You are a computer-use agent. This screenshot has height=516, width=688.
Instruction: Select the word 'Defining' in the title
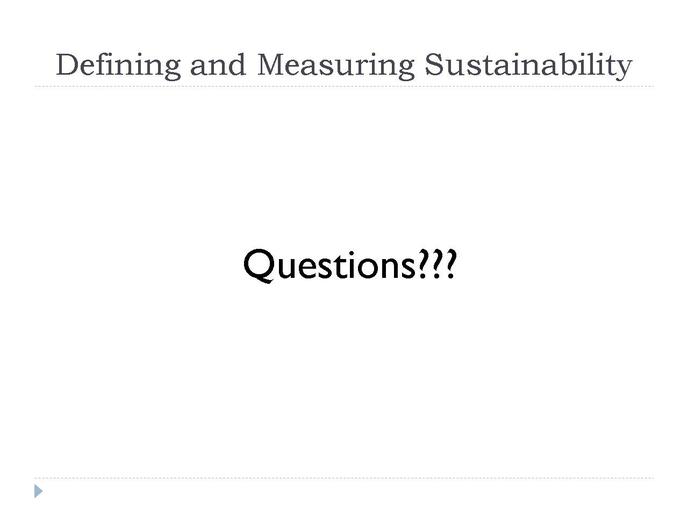coord(118,66)
